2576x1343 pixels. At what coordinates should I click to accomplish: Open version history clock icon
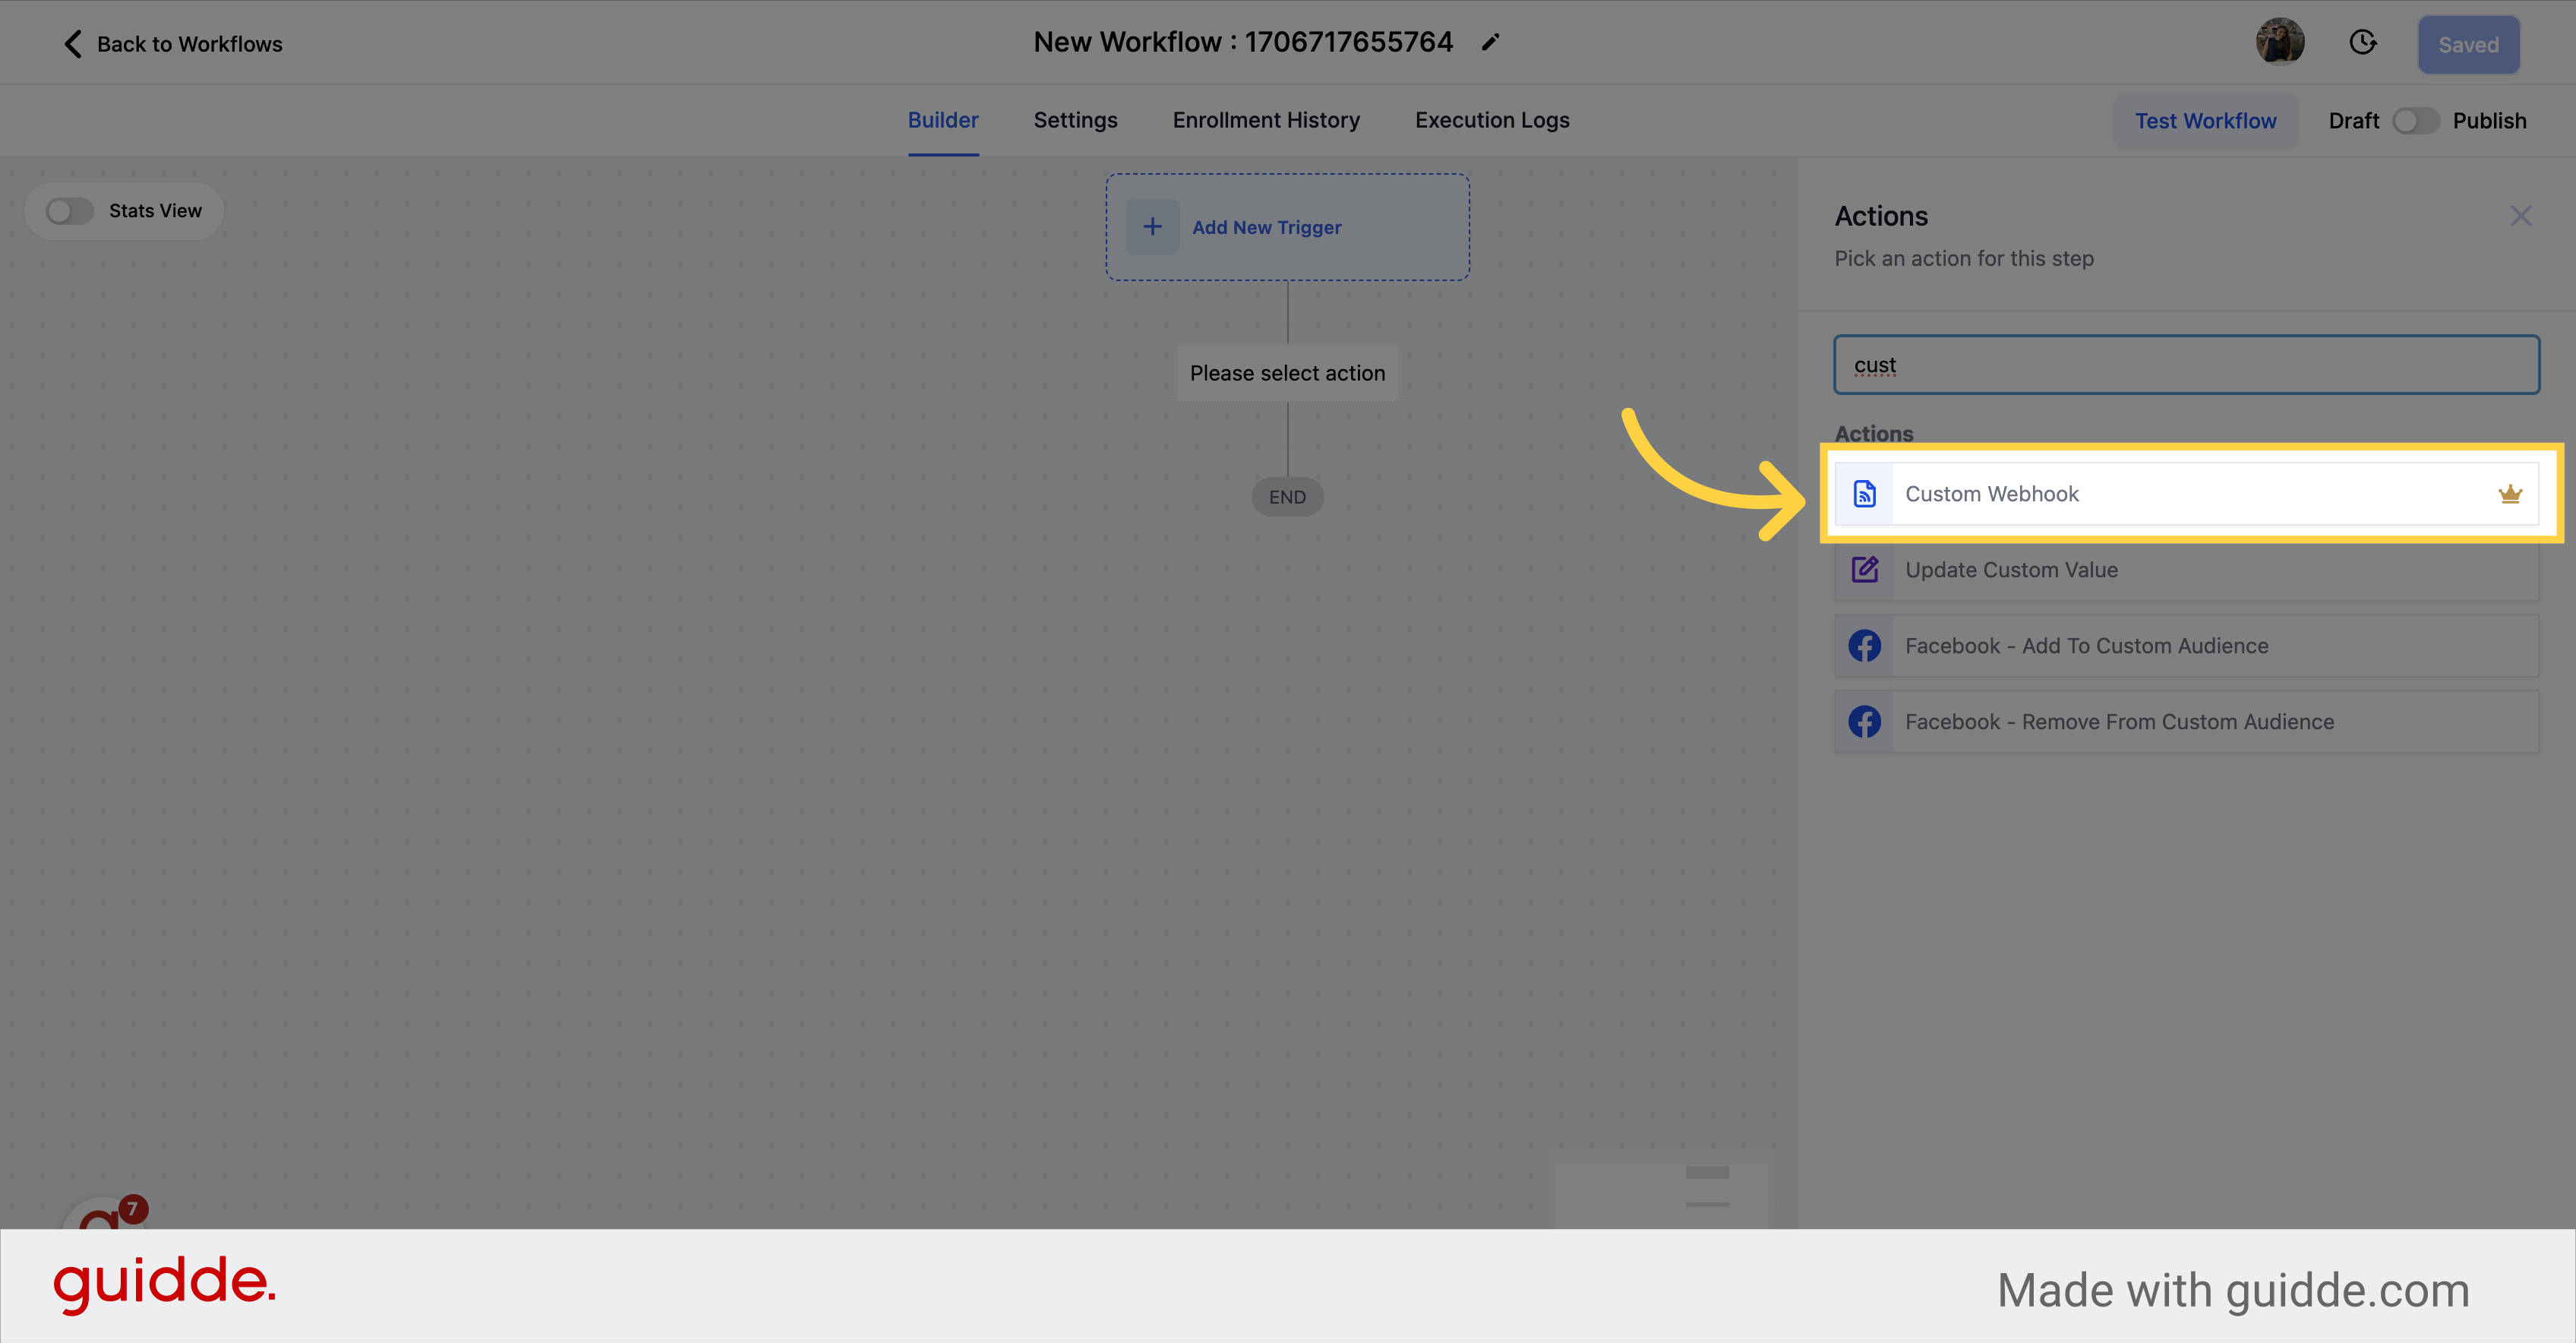click(2363, 42)
